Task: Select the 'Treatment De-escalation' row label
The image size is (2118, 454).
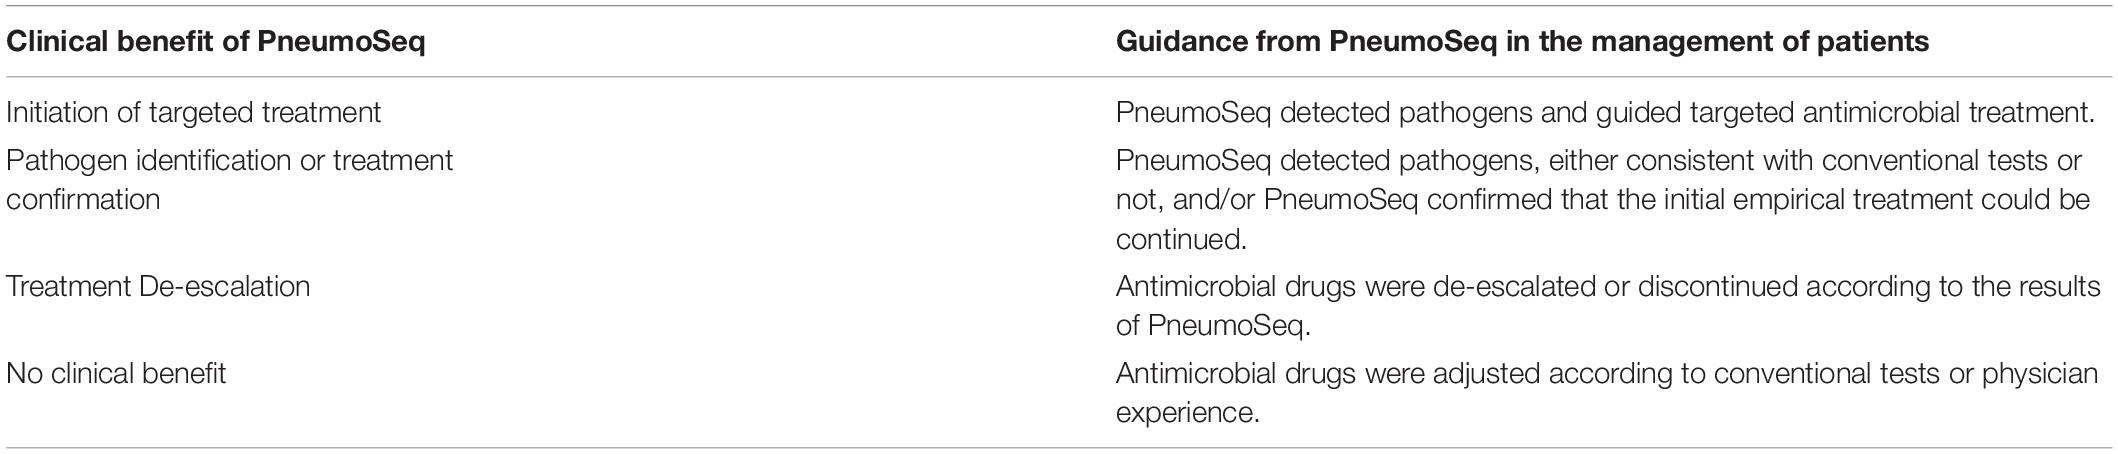Action: (x=158, y=287)
